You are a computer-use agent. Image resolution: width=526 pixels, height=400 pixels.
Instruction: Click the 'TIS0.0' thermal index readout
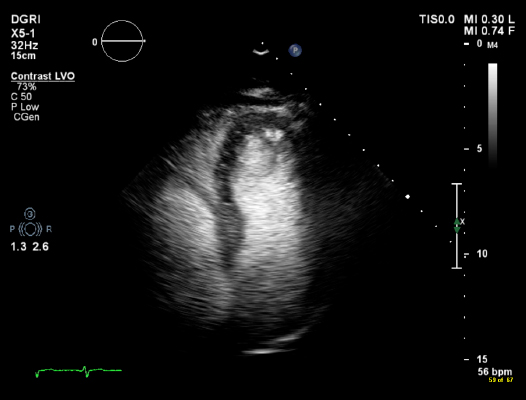[x=437, y=19]
